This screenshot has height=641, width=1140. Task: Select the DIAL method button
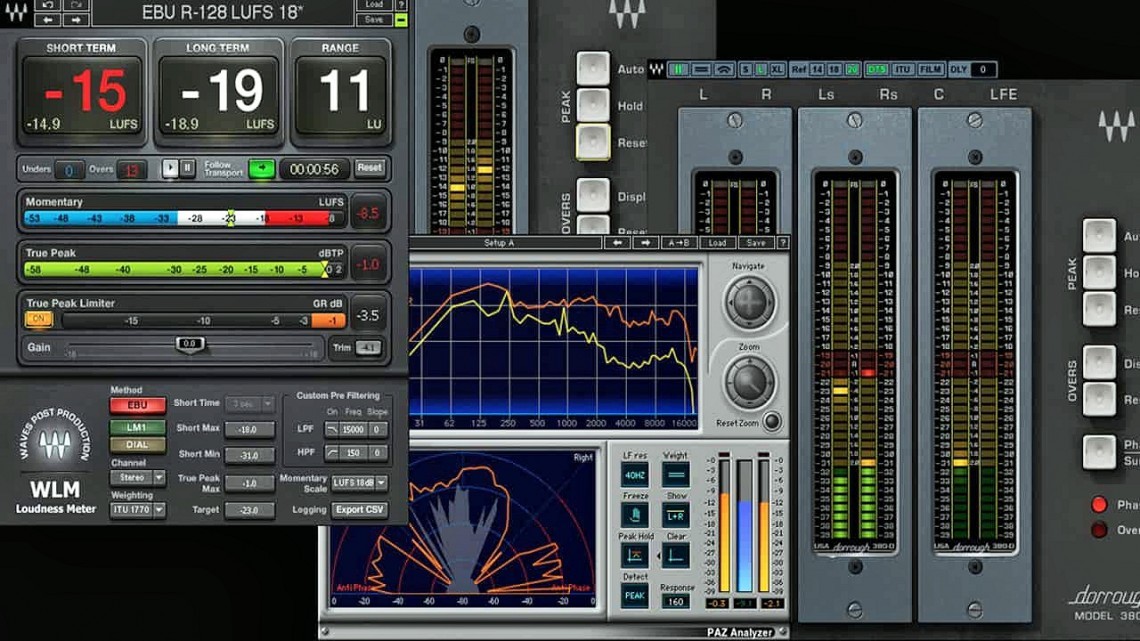pos(137,445)
